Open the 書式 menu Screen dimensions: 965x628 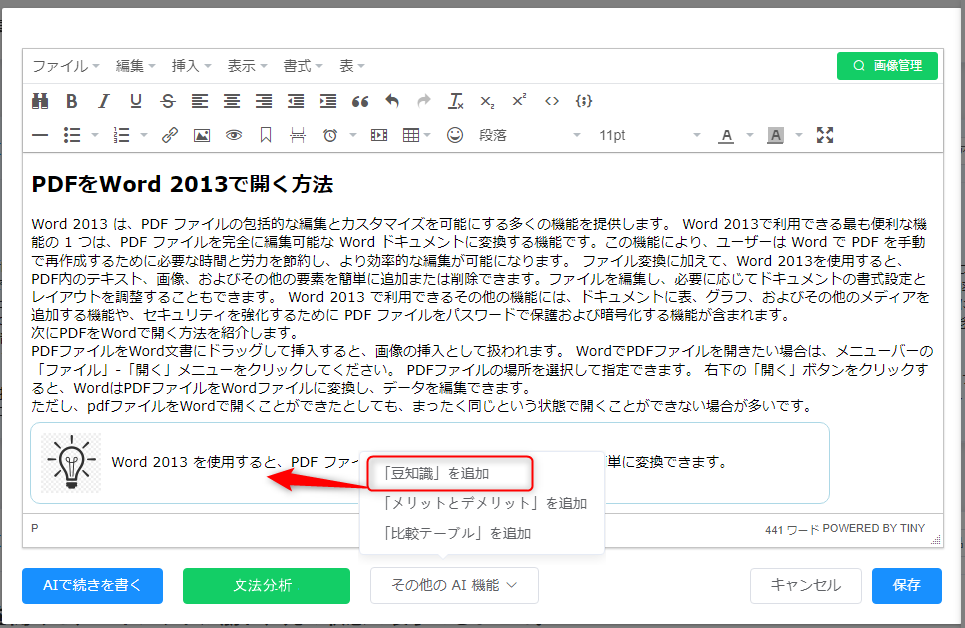point(303,66)
